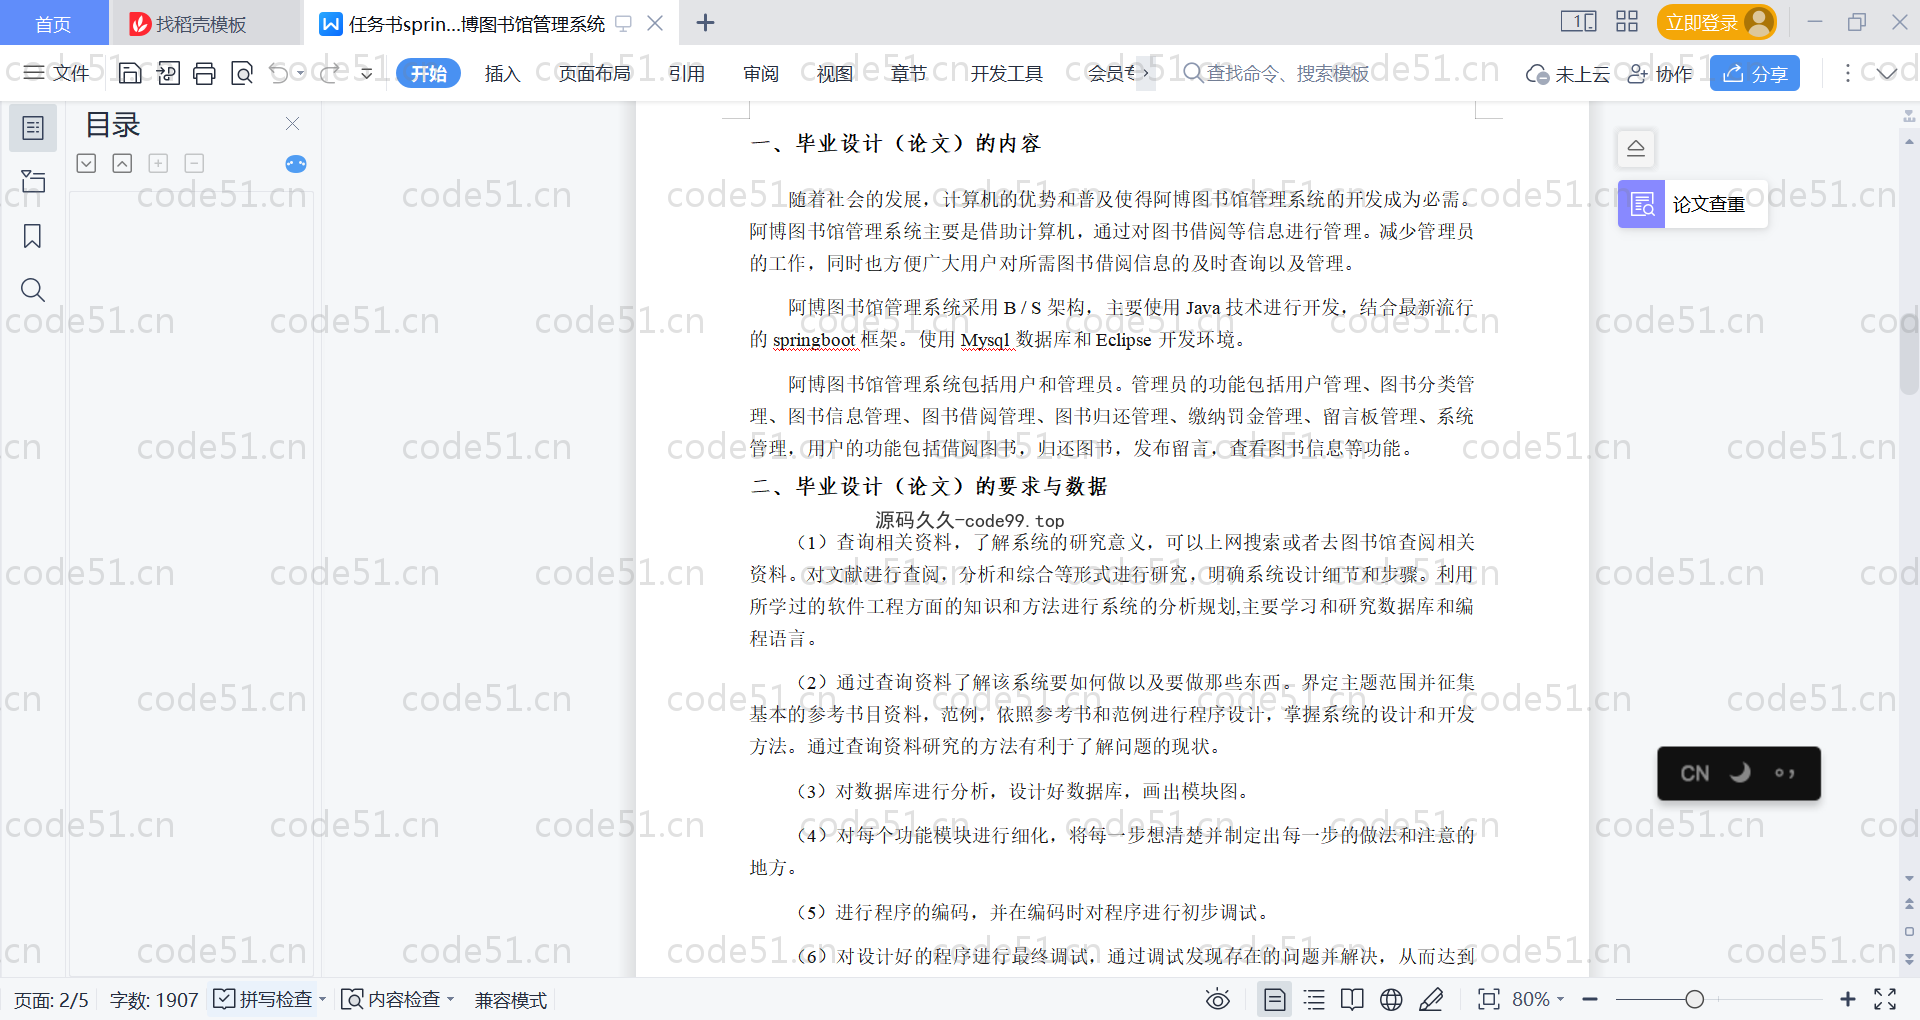Click the zoom slider handle
This screenshot has height=1020, width=1920.
(x=1694, y=999)
